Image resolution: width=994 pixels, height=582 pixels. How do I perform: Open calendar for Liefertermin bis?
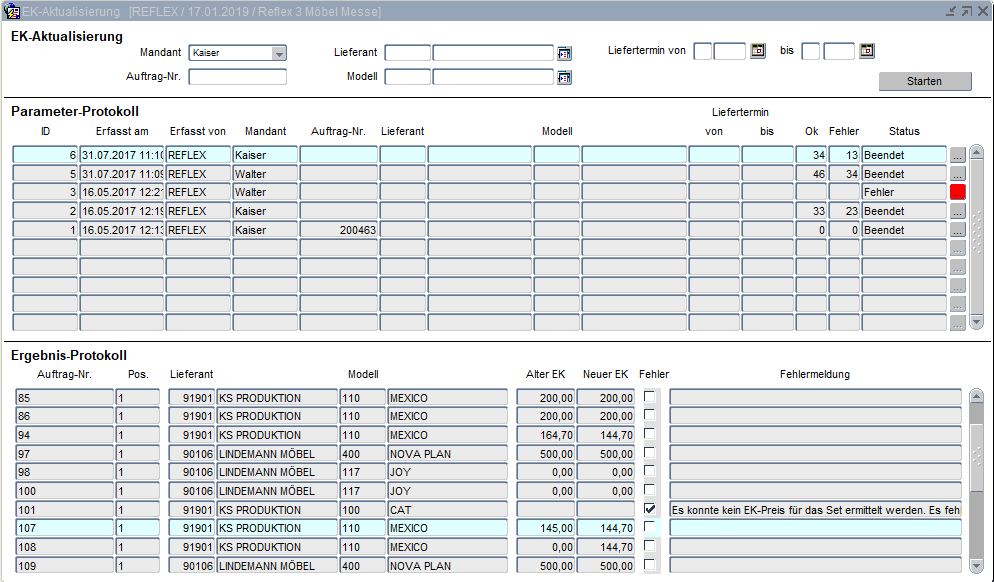click(x=867, y=51)
